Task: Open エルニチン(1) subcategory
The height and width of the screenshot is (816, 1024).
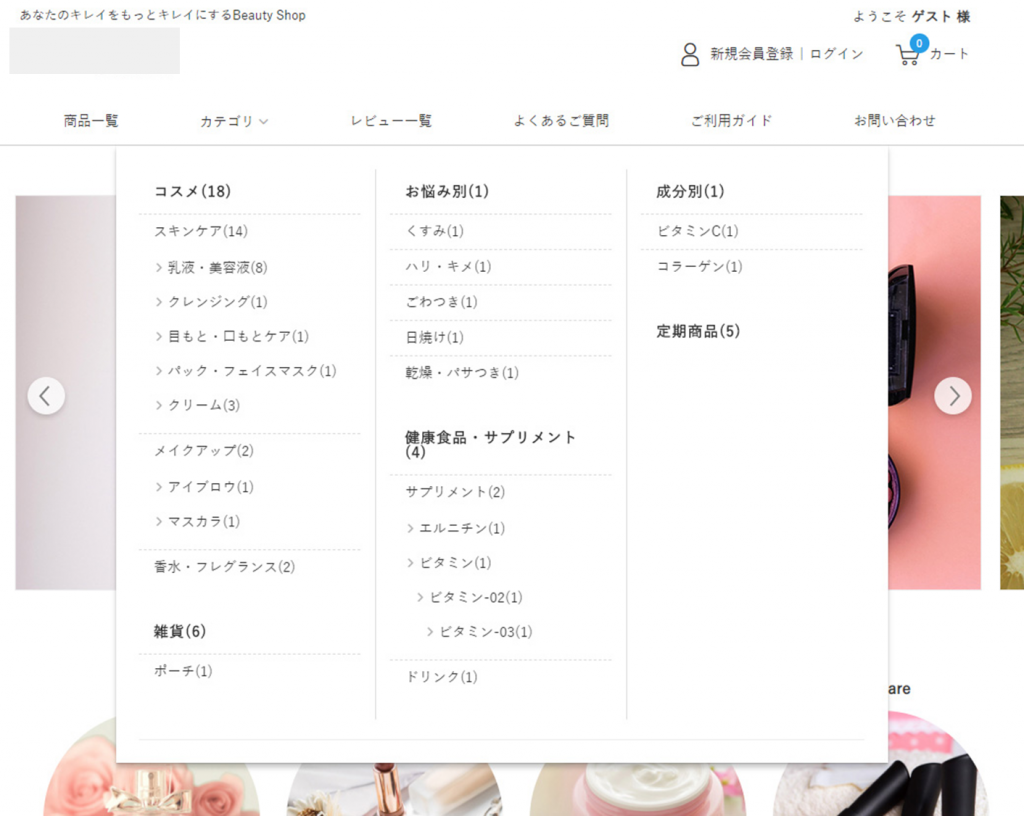Action: 462,529
